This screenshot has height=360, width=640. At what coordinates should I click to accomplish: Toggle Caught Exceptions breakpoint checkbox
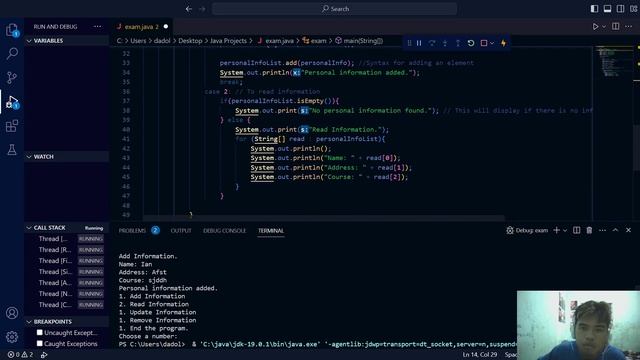40,344
